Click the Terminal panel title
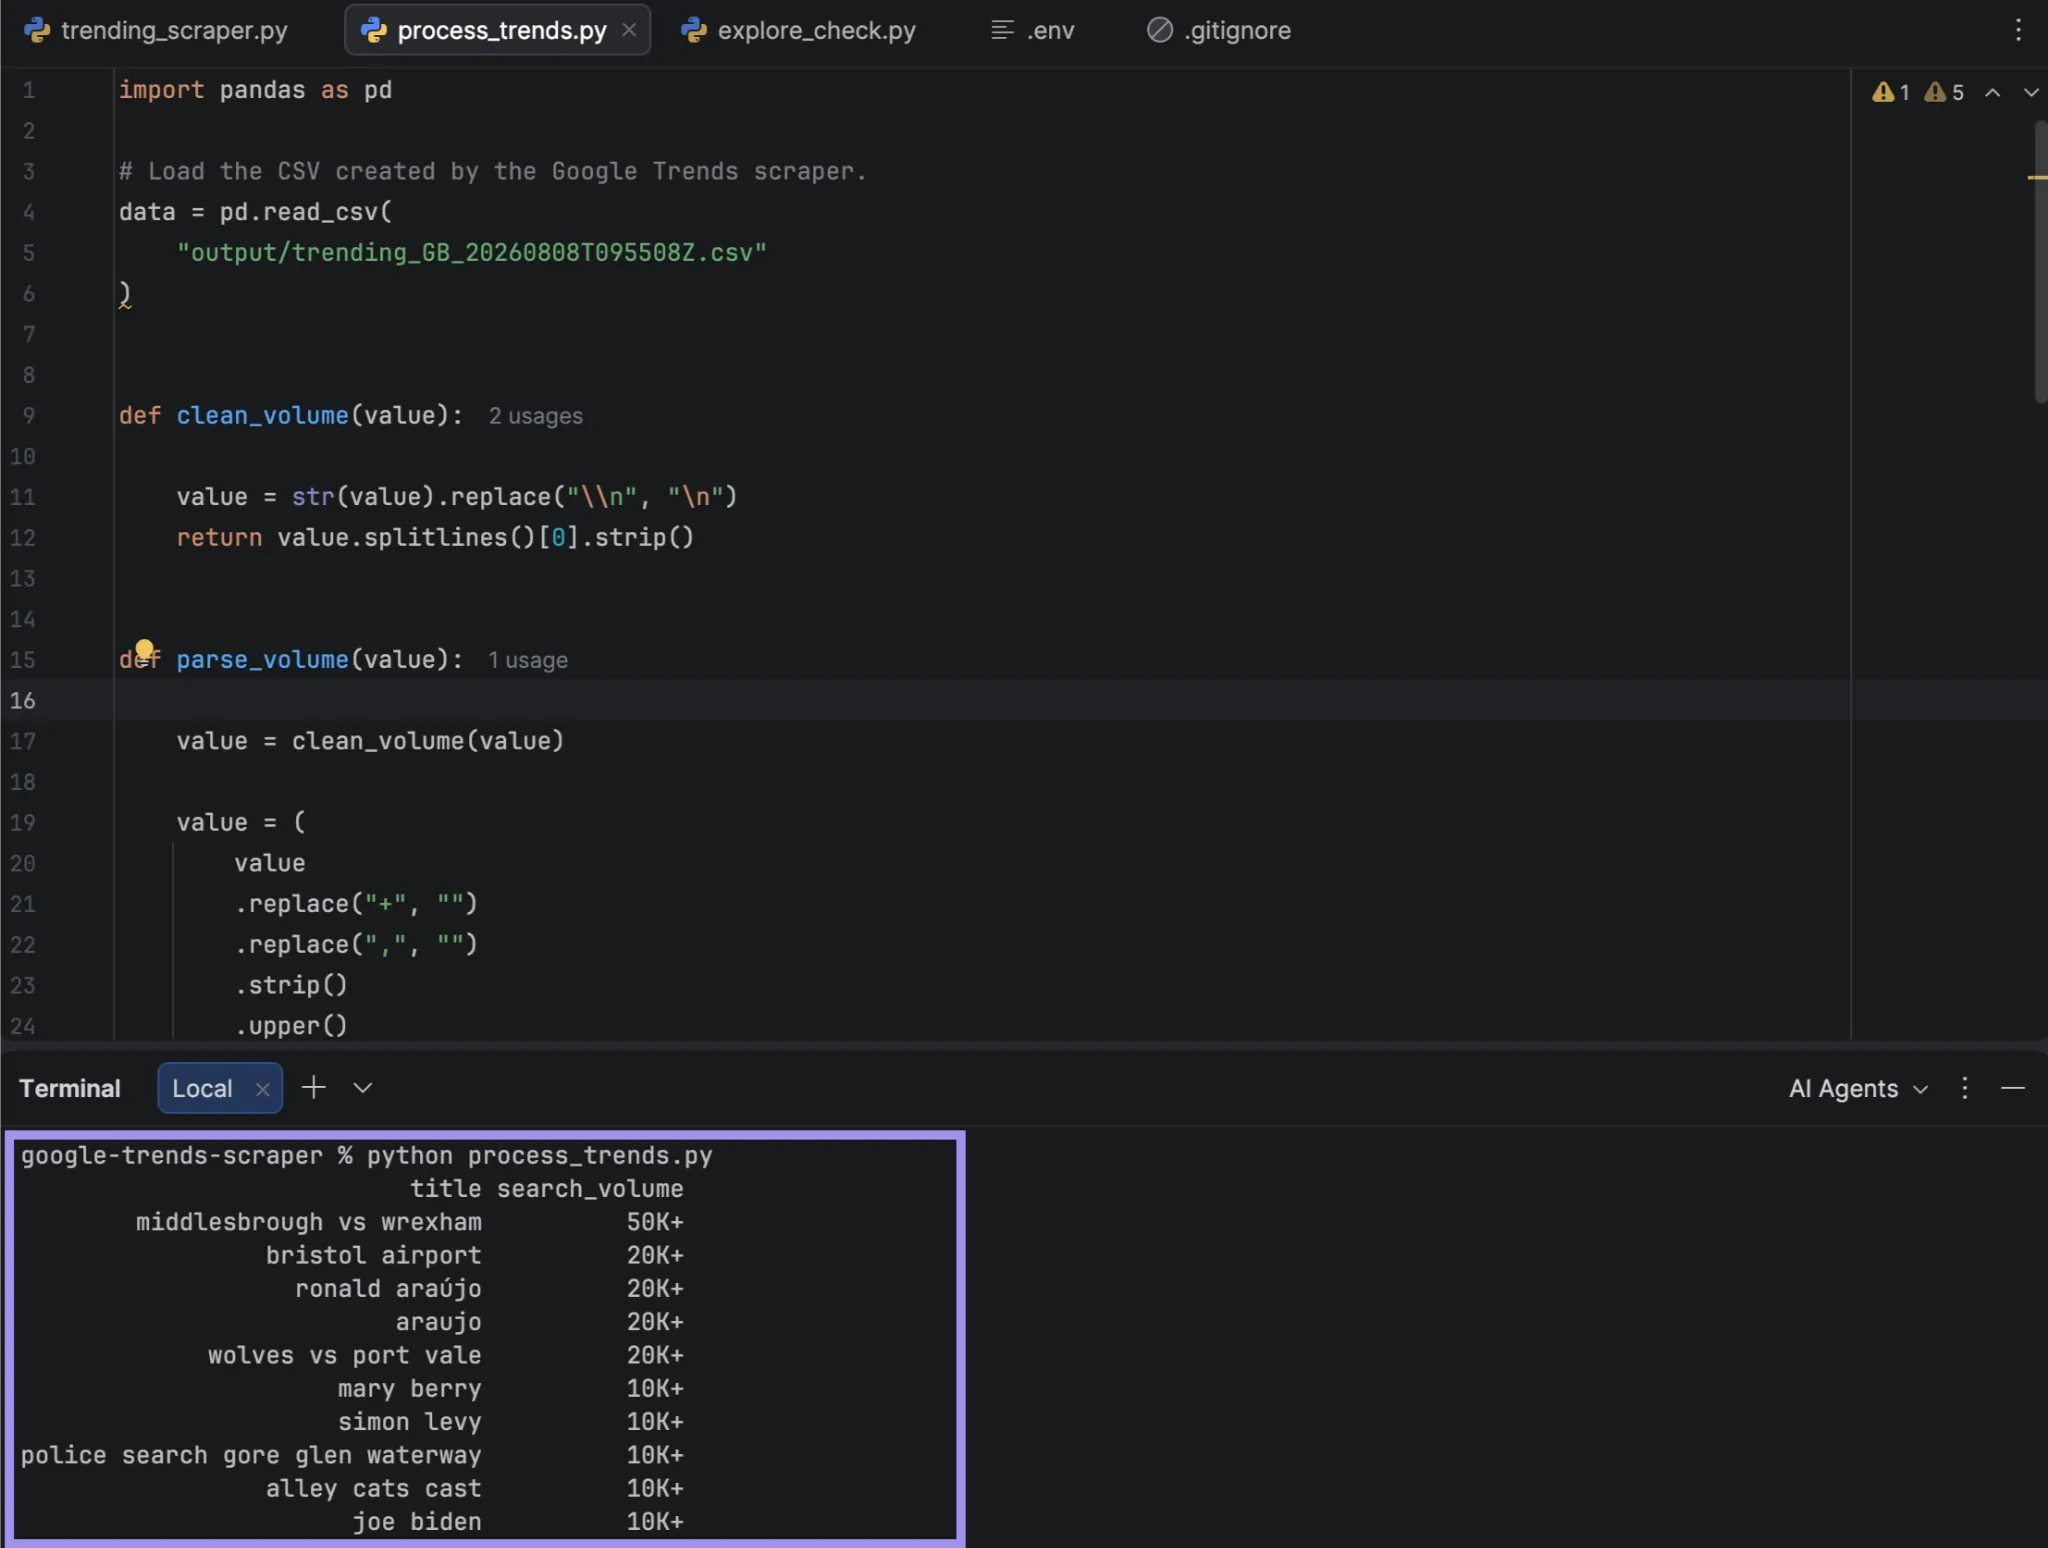 click(70, 1088)
